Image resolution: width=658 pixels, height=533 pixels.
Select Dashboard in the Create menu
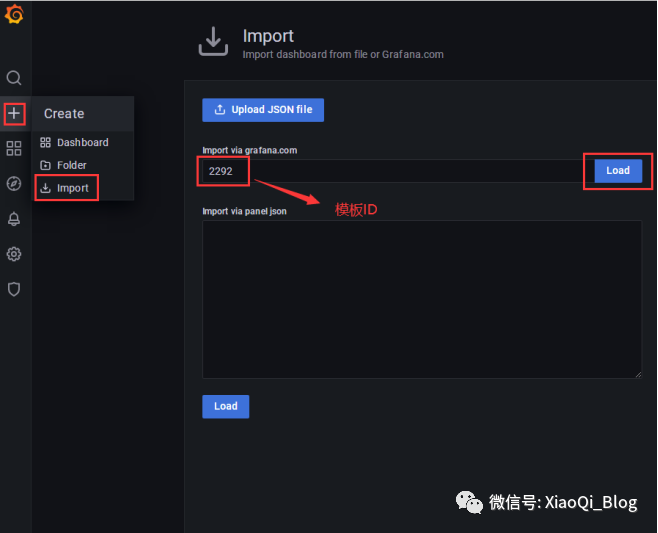click(83, 143)
